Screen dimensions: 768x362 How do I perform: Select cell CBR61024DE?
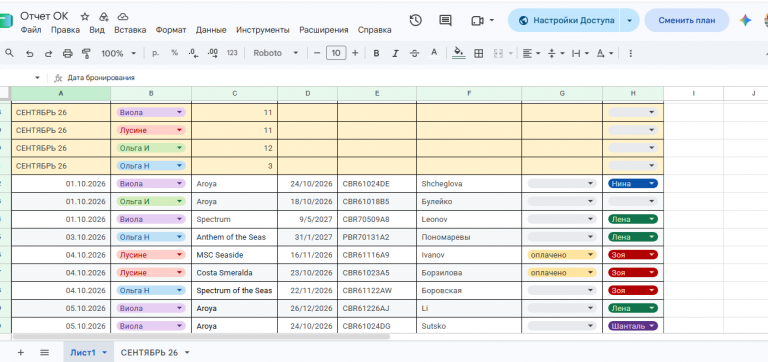377,184
